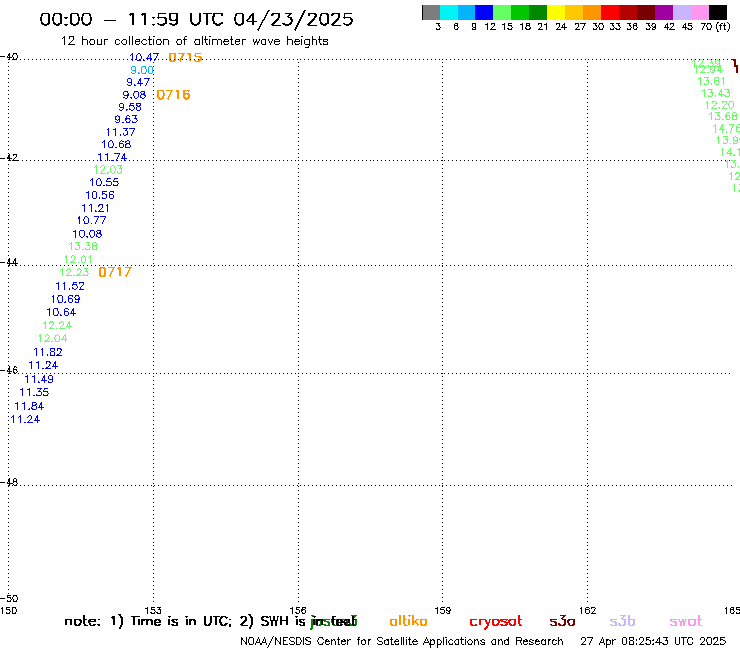This screenshot has width=740, height=650.
Task: Click the longitude axis label 153
Action: [153, 610]
